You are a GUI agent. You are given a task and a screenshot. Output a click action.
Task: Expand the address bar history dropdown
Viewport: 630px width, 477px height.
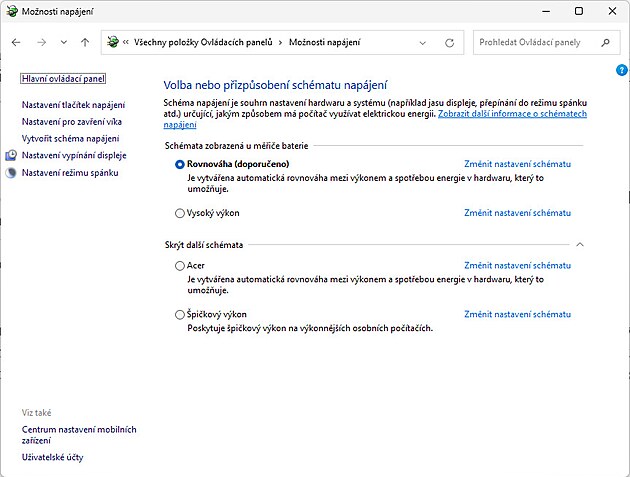point(423,43)
